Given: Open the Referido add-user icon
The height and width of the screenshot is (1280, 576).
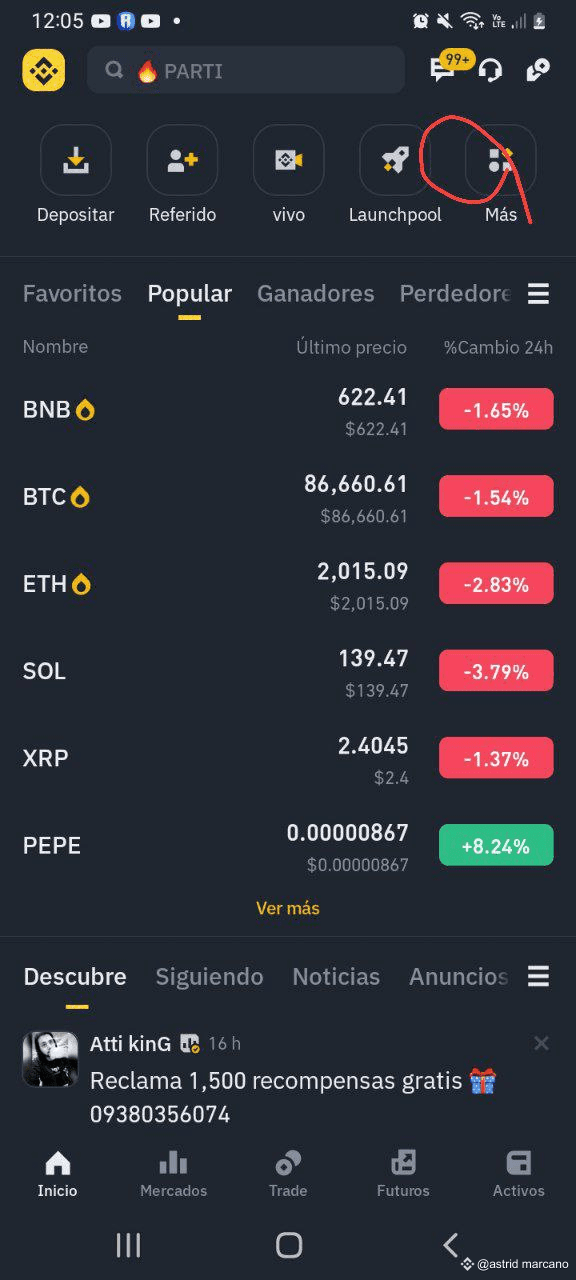Looking at the screenshot, I should (x=182, y=160).
